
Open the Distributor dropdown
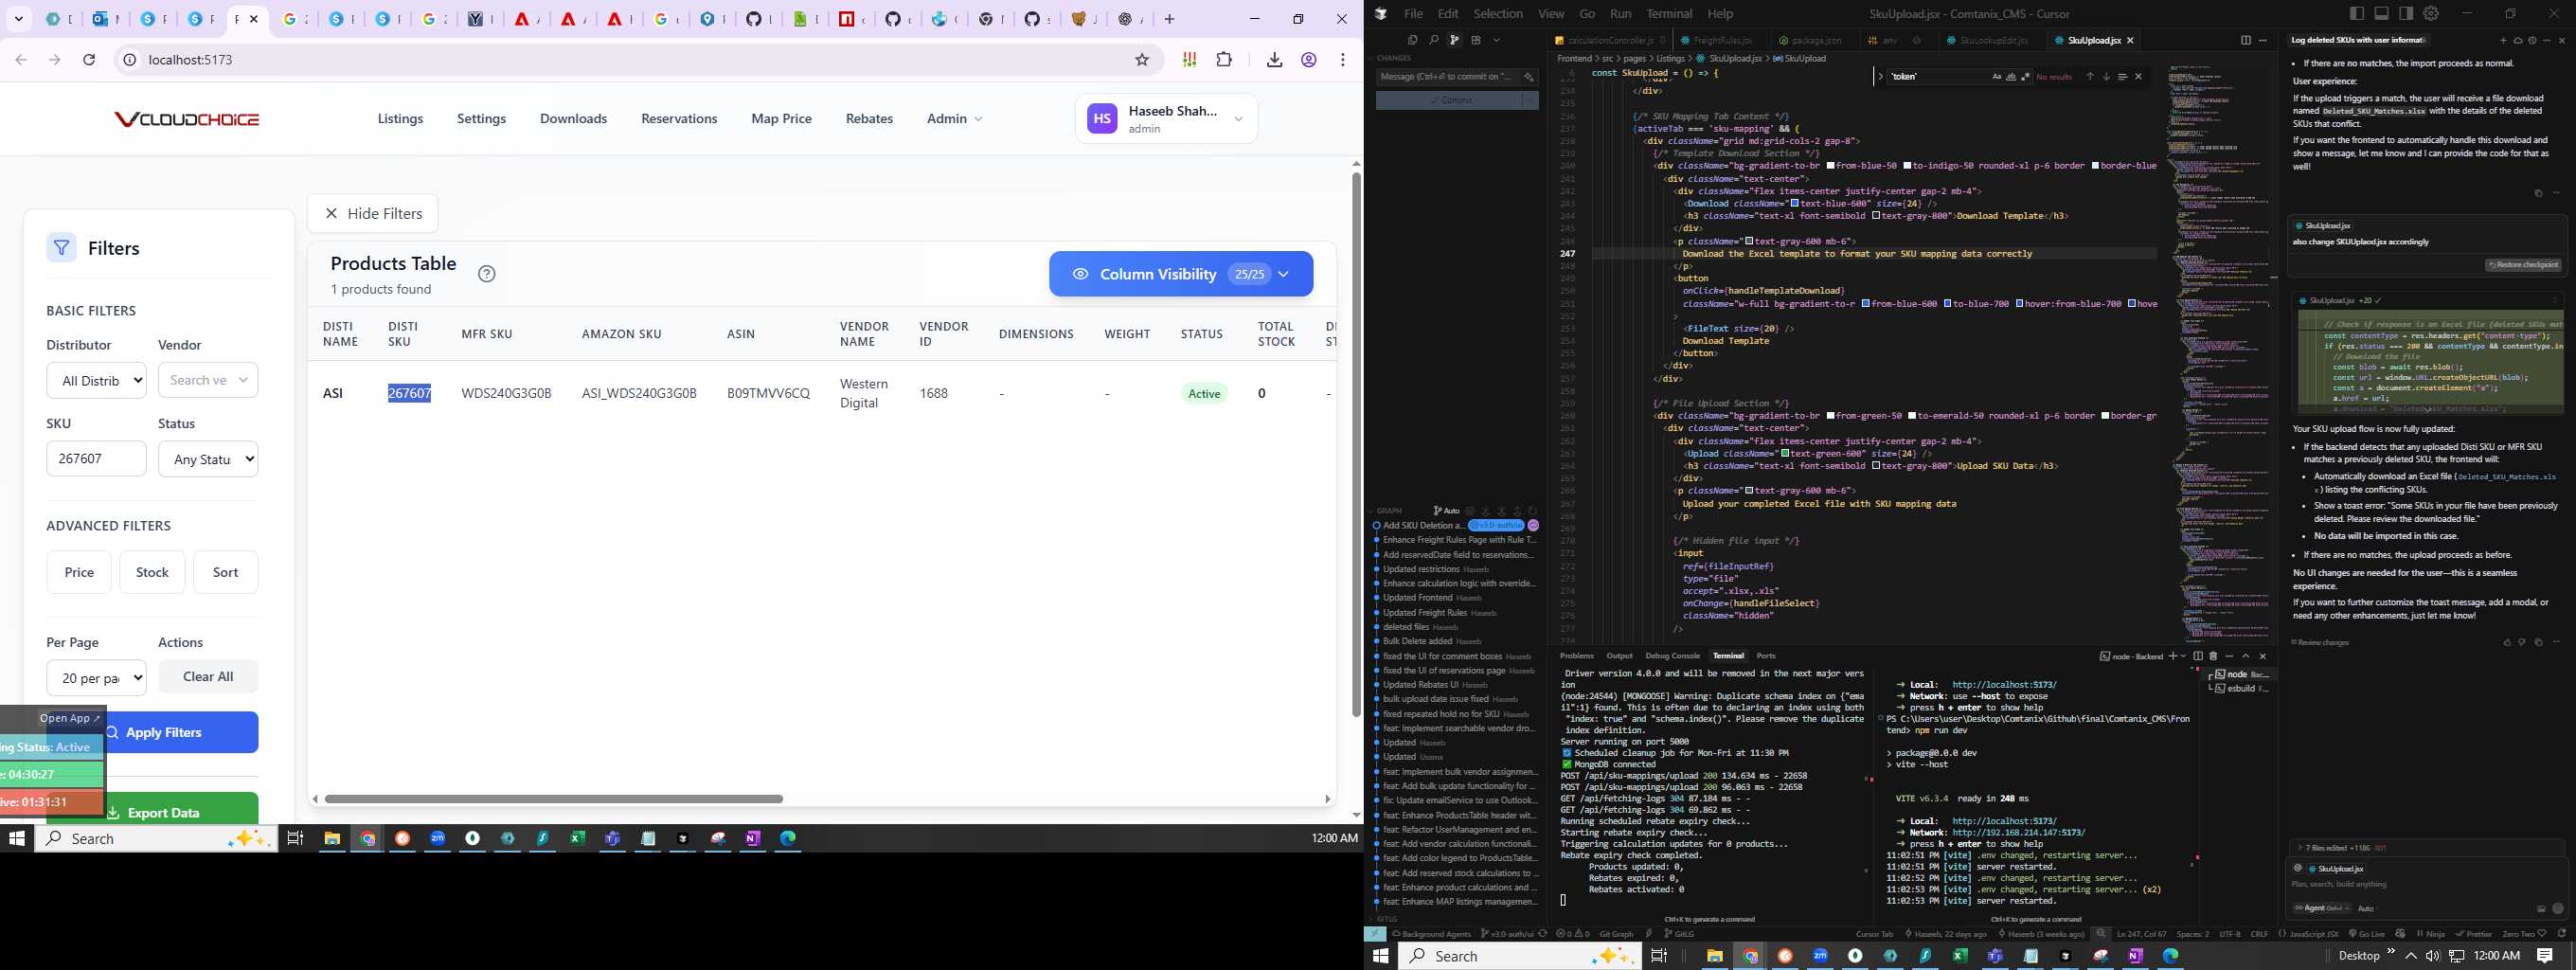click(96, 380)
